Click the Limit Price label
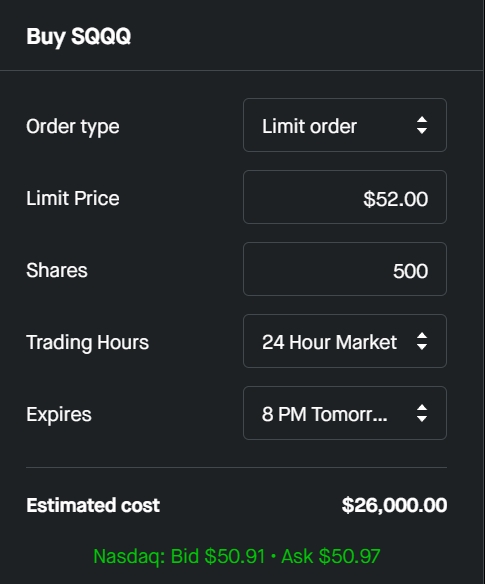This screenshot has width=485, height=584. 73,198
